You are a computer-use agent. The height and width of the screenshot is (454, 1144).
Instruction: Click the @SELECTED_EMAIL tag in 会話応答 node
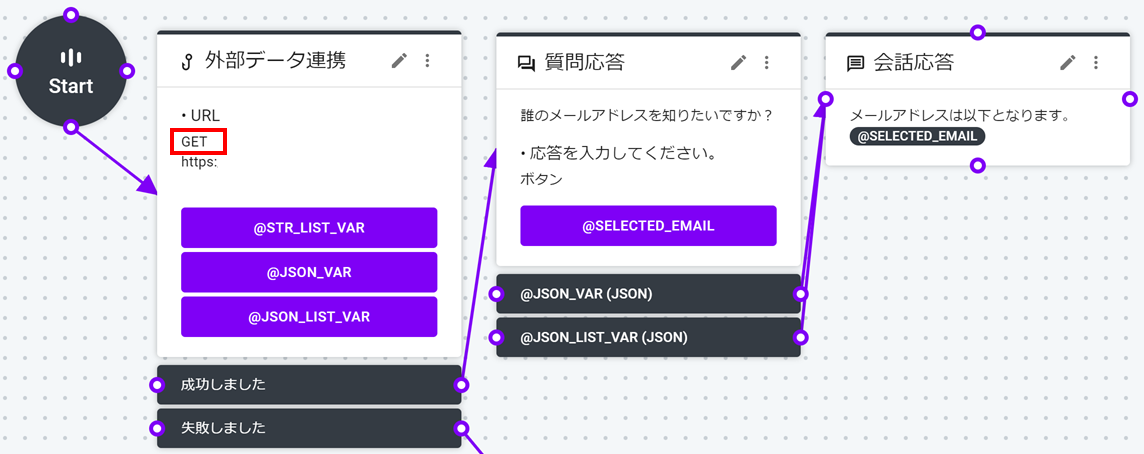click(917, 136)
